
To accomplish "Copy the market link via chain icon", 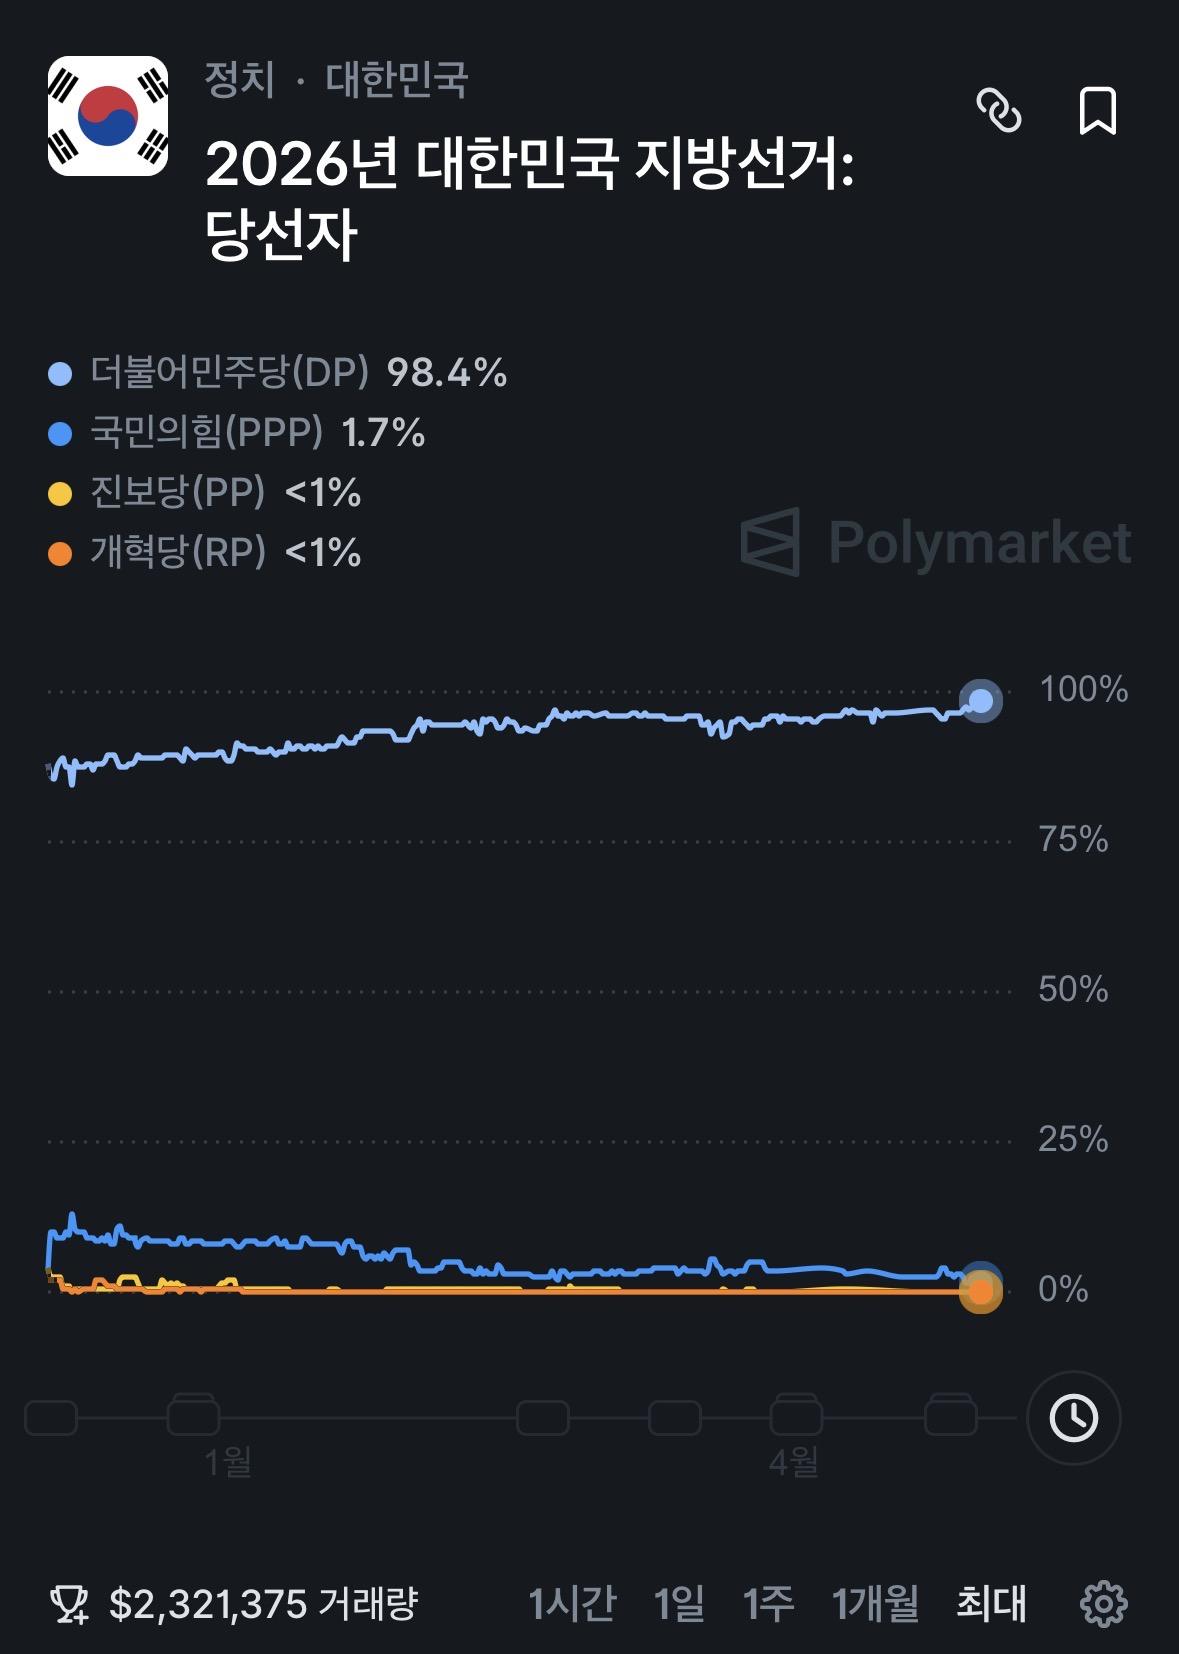I will coord(998,110).
